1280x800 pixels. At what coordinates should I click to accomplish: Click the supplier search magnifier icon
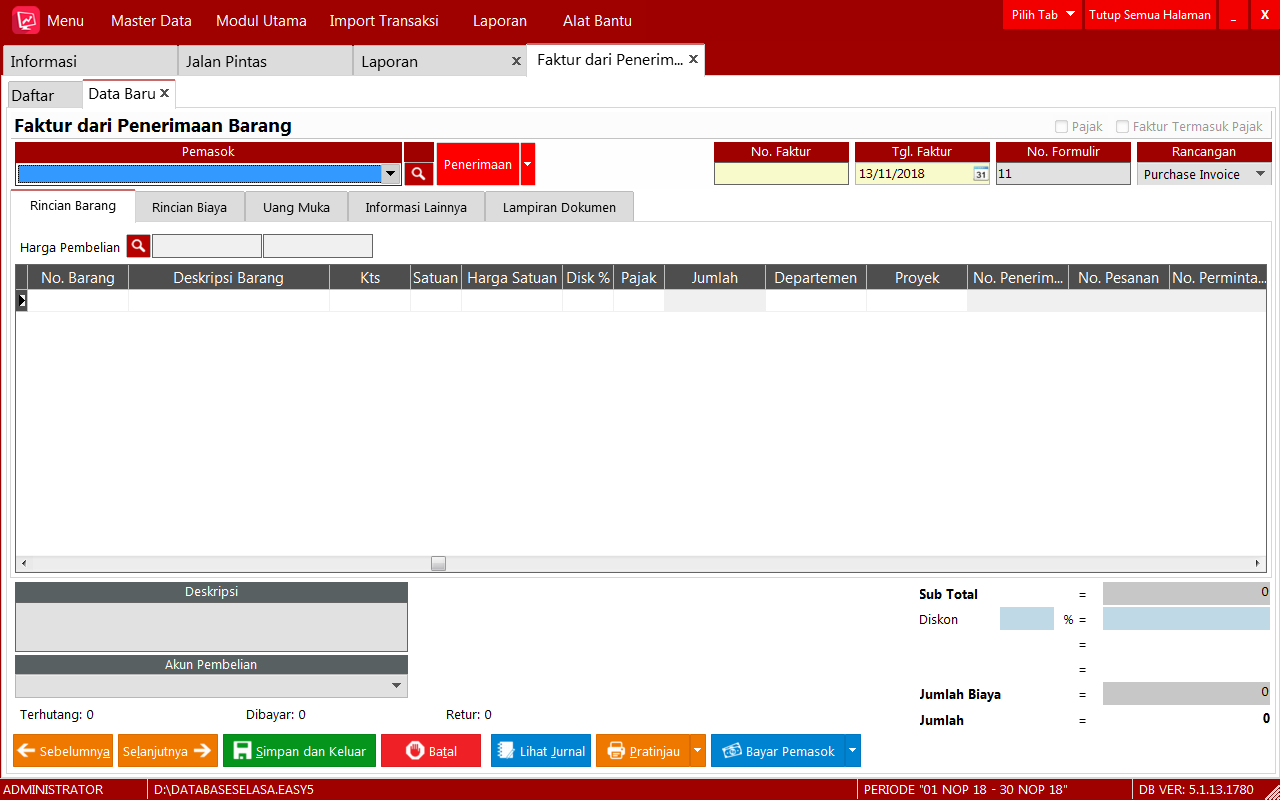click(x=419, y=174)
